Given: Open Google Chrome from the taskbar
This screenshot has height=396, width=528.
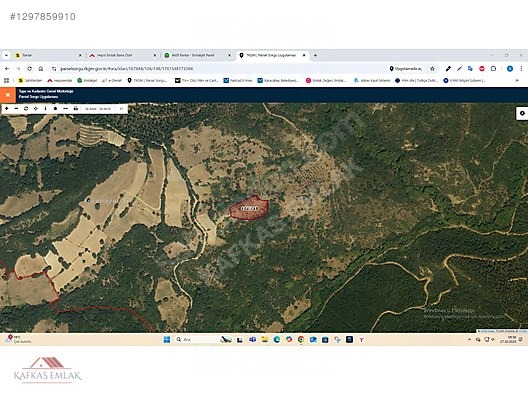Looking at the screenshot, I should point(301,340).
